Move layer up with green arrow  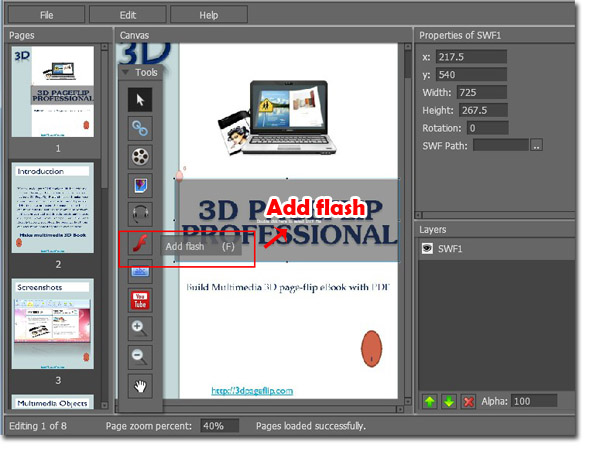click(430, 401)
